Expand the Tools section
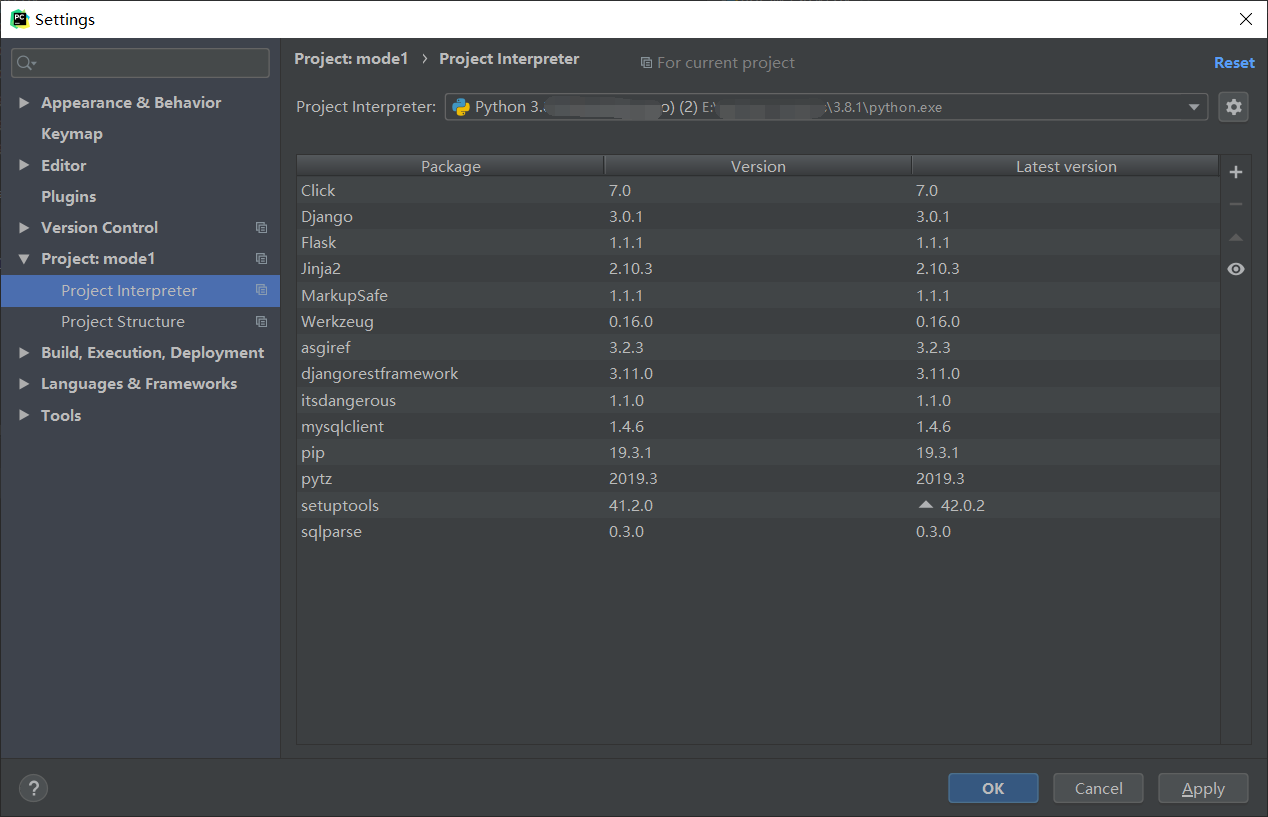Viewport: 1268px width, 817px height. 25,415
